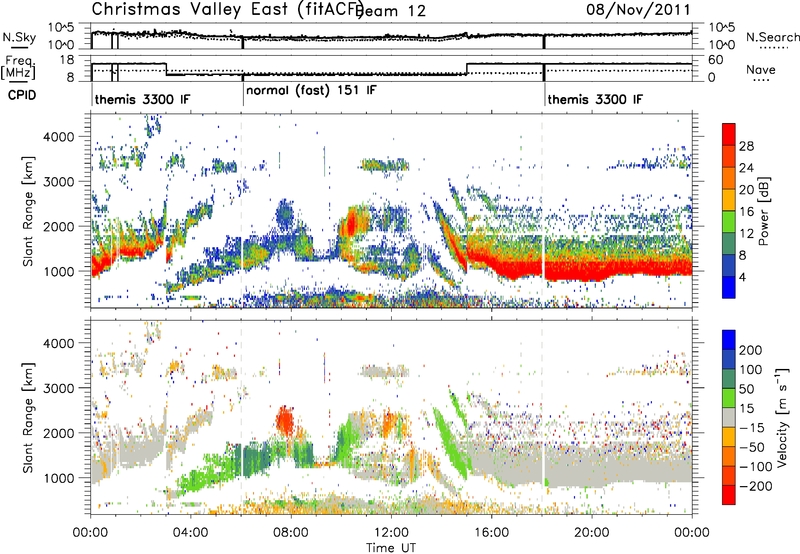Click the 'Nave' legend label
800x554 pixels.
(761, 69)
